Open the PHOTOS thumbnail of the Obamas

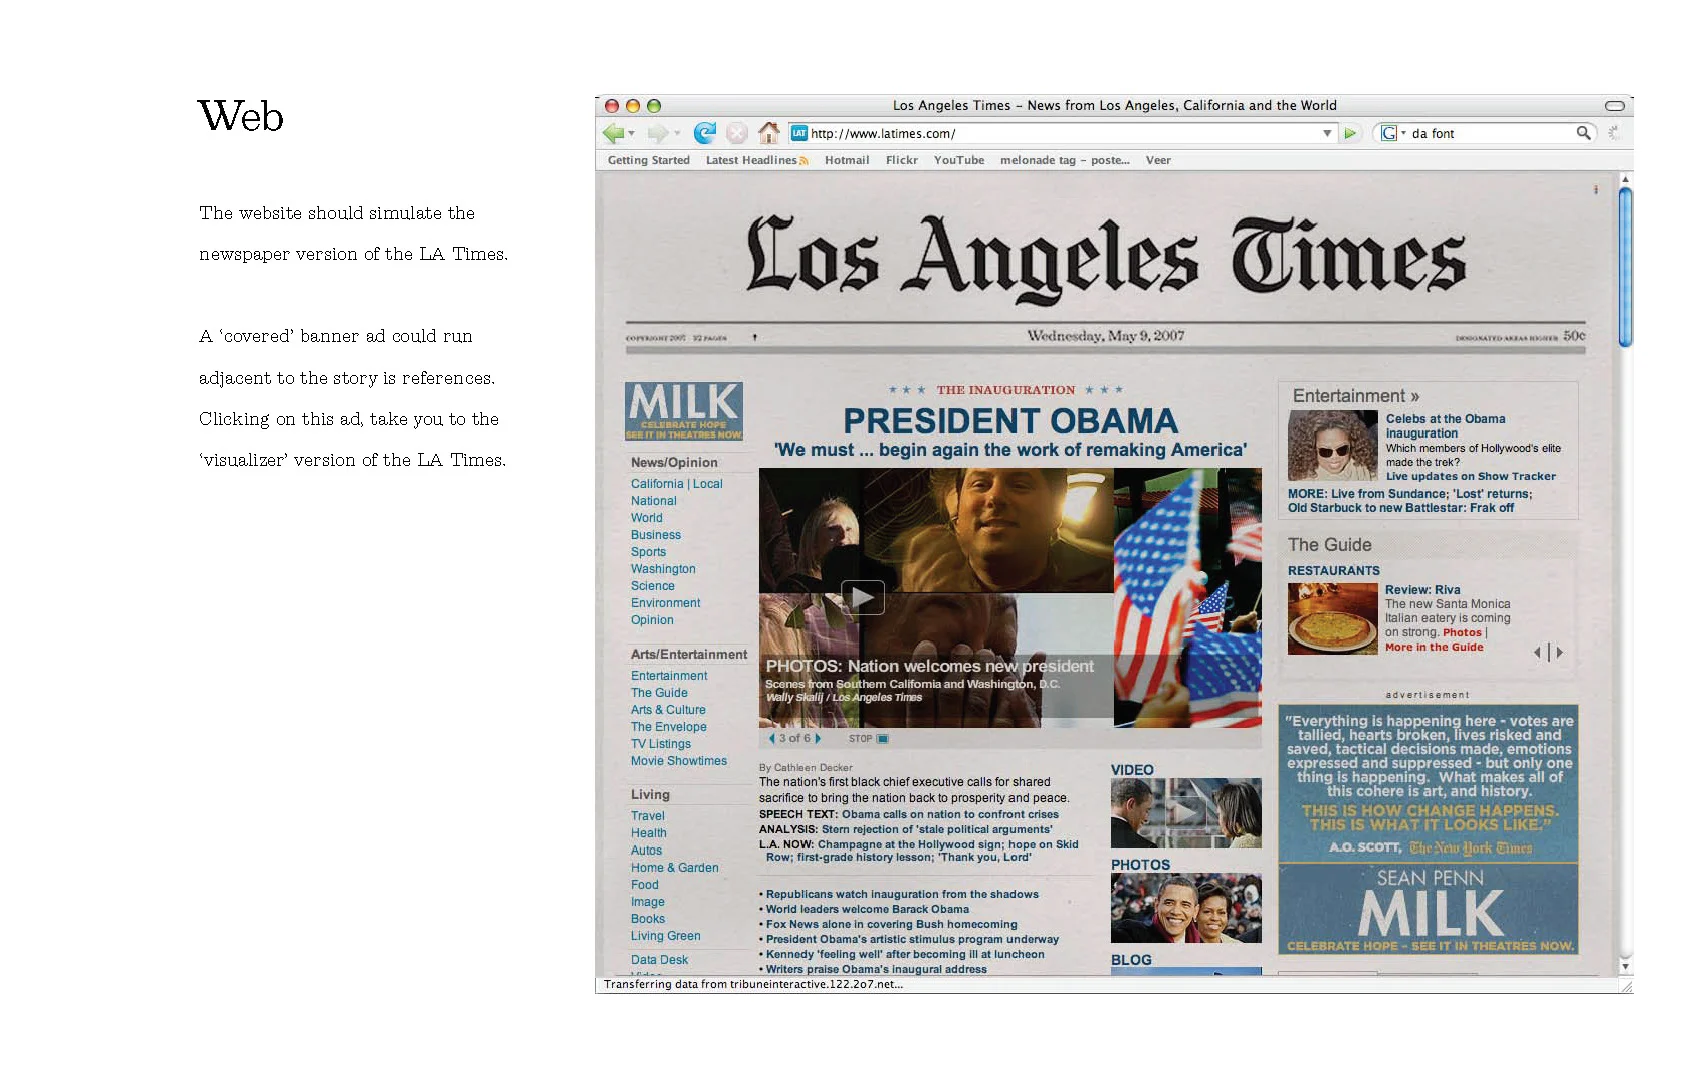click(1185, 908)
